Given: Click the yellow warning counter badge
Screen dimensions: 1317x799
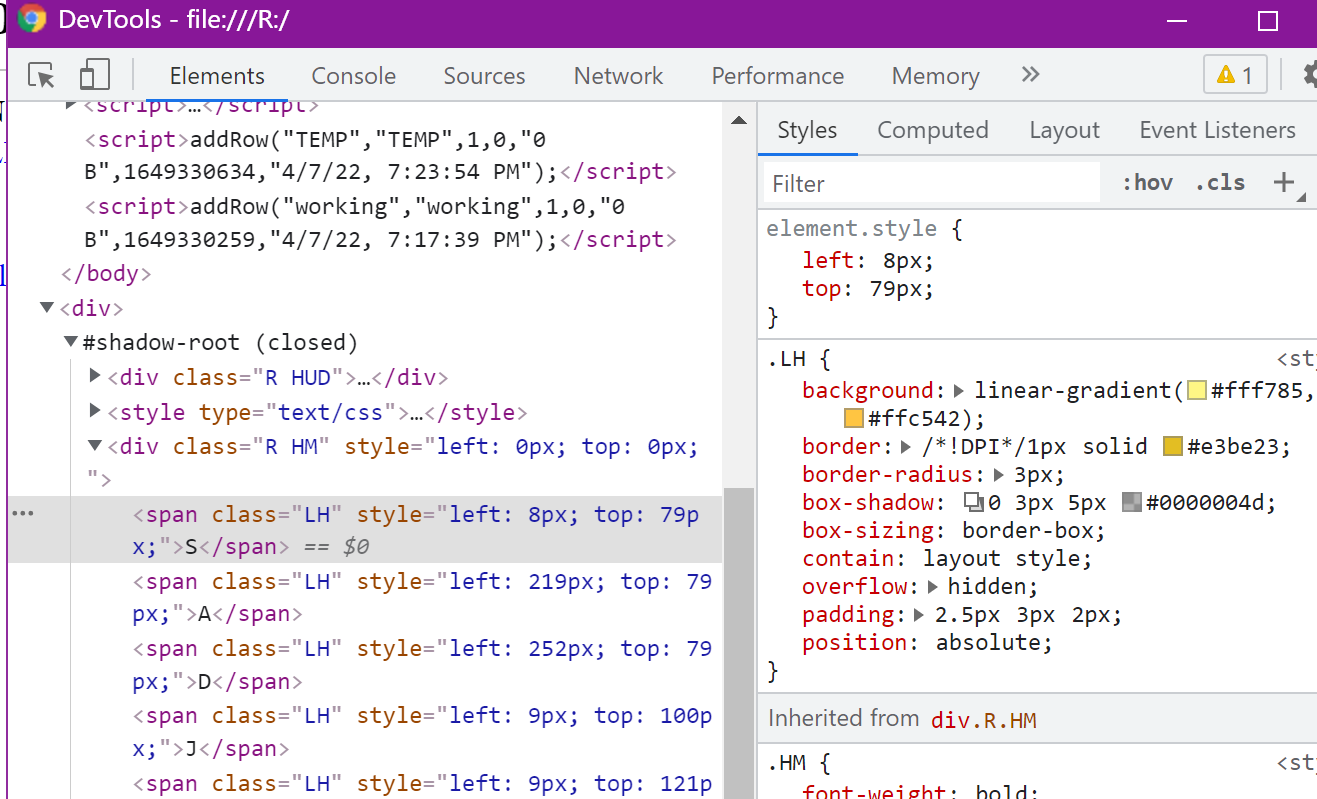Looking at the screenshot, I should (x=1236, y=74).
